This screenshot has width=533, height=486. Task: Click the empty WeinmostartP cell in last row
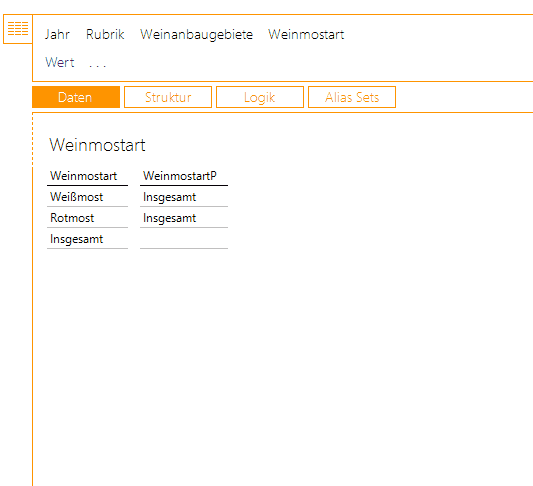[184, 239]
